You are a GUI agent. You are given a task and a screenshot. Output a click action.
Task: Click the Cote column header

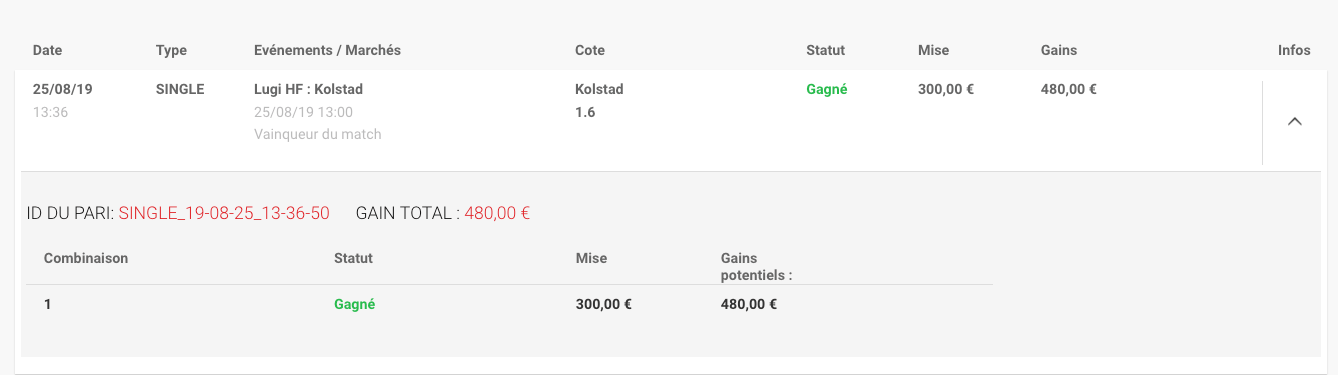[x=590, y=50]
